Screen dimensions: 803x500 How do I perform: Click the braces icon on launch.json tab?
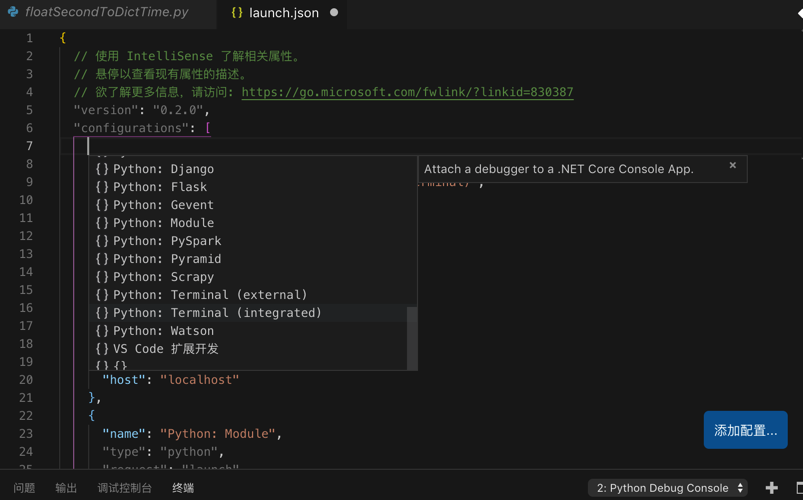pos(237,13)
